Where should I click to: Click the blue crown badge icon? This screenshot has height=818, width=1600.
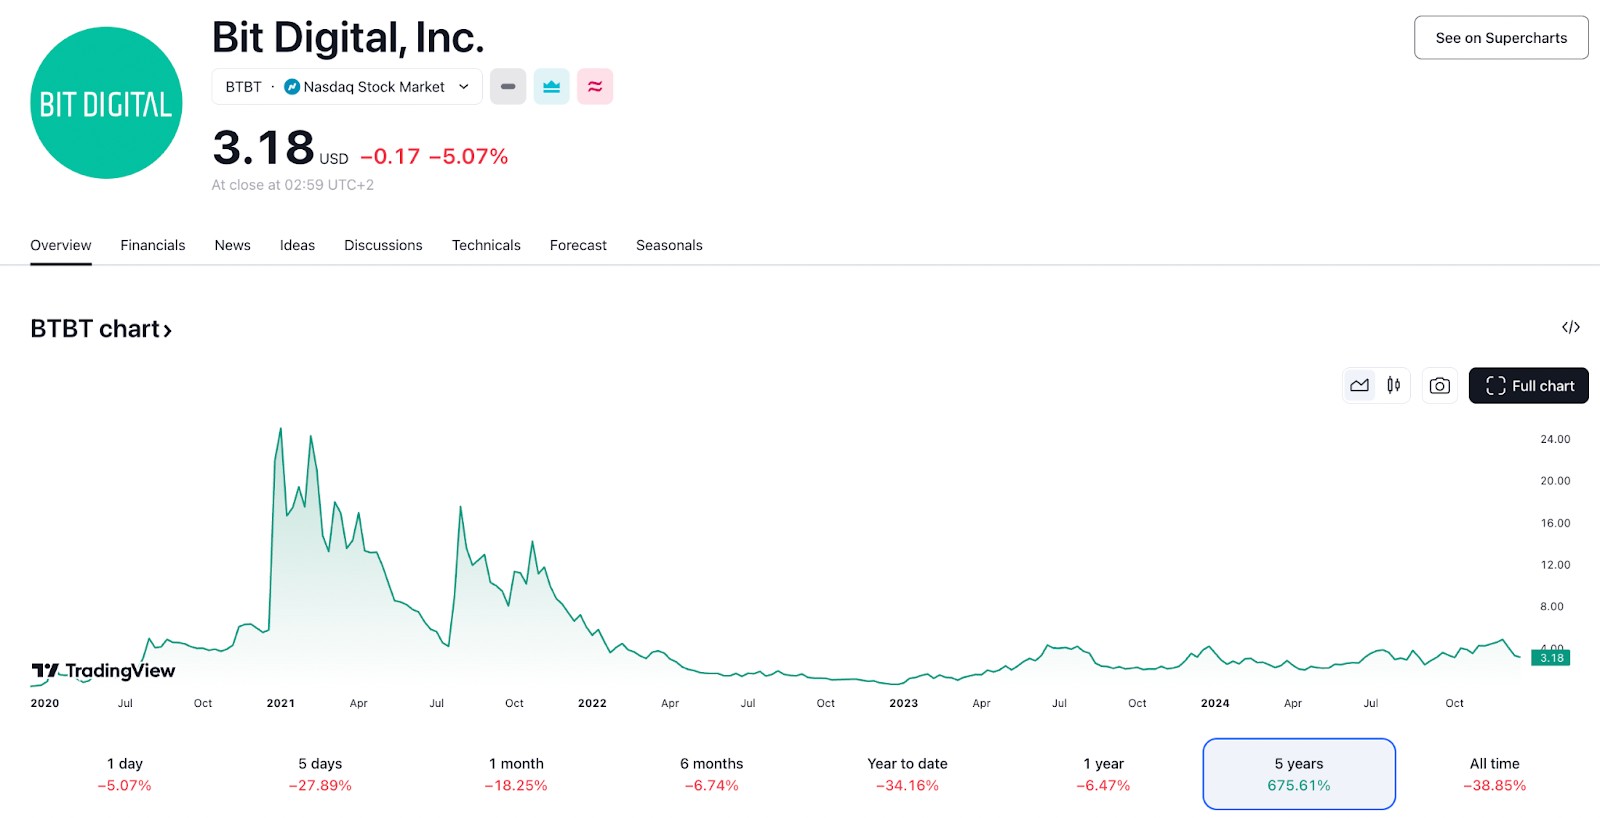551,87
